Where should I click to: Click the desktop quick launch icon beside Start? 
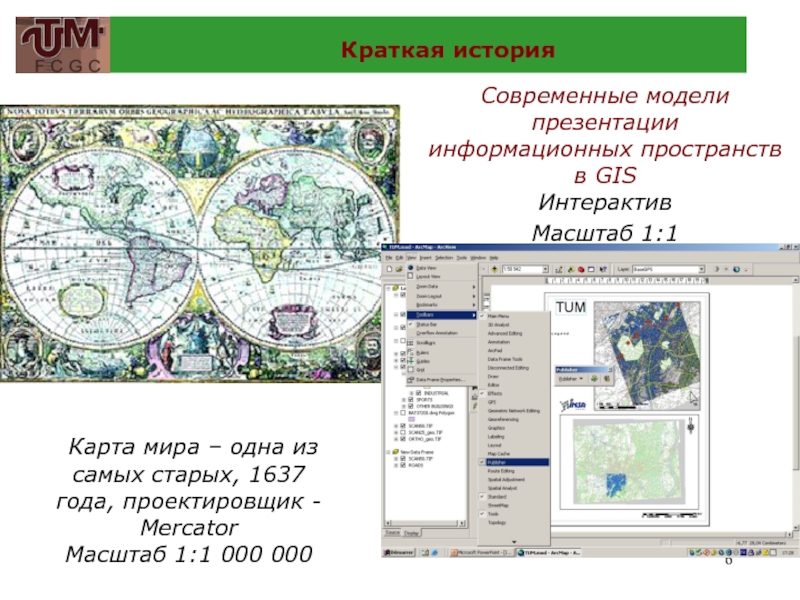pos(425,553)
